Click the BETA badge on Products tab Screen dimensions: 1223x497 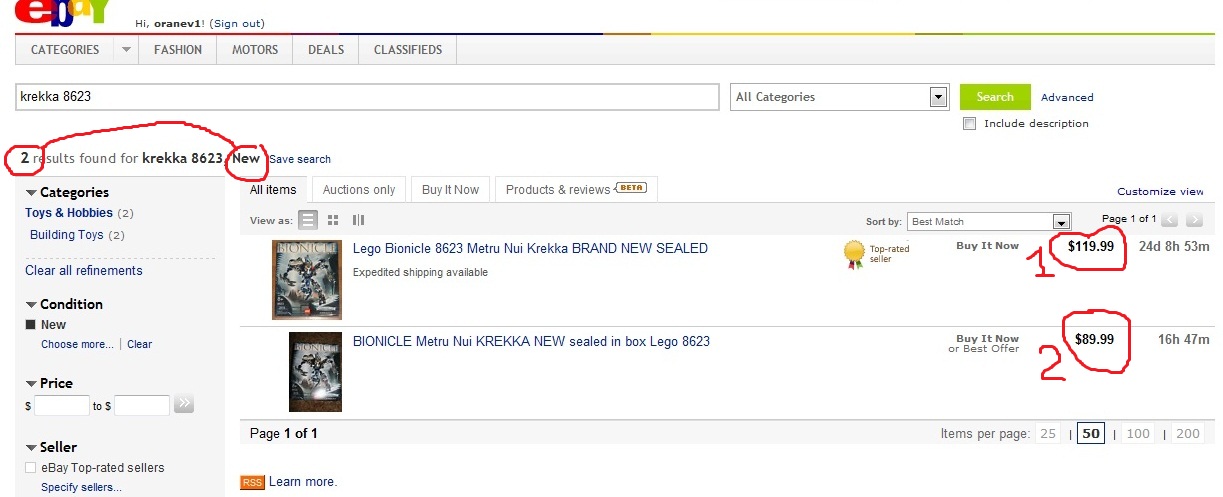(x=631, y=188)
